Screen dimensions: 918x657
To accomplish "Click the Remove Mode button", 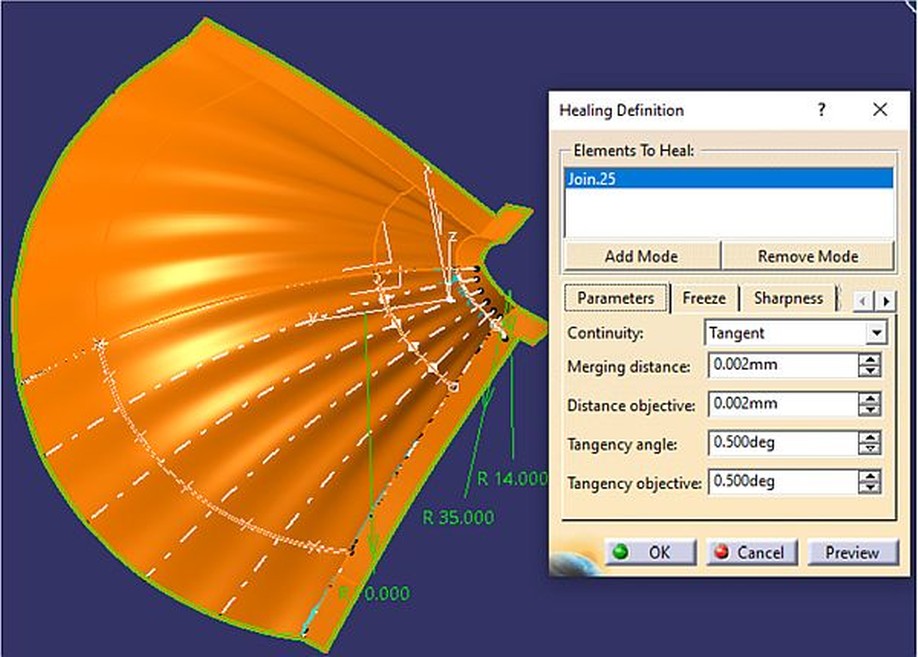I will coord(807,256).
